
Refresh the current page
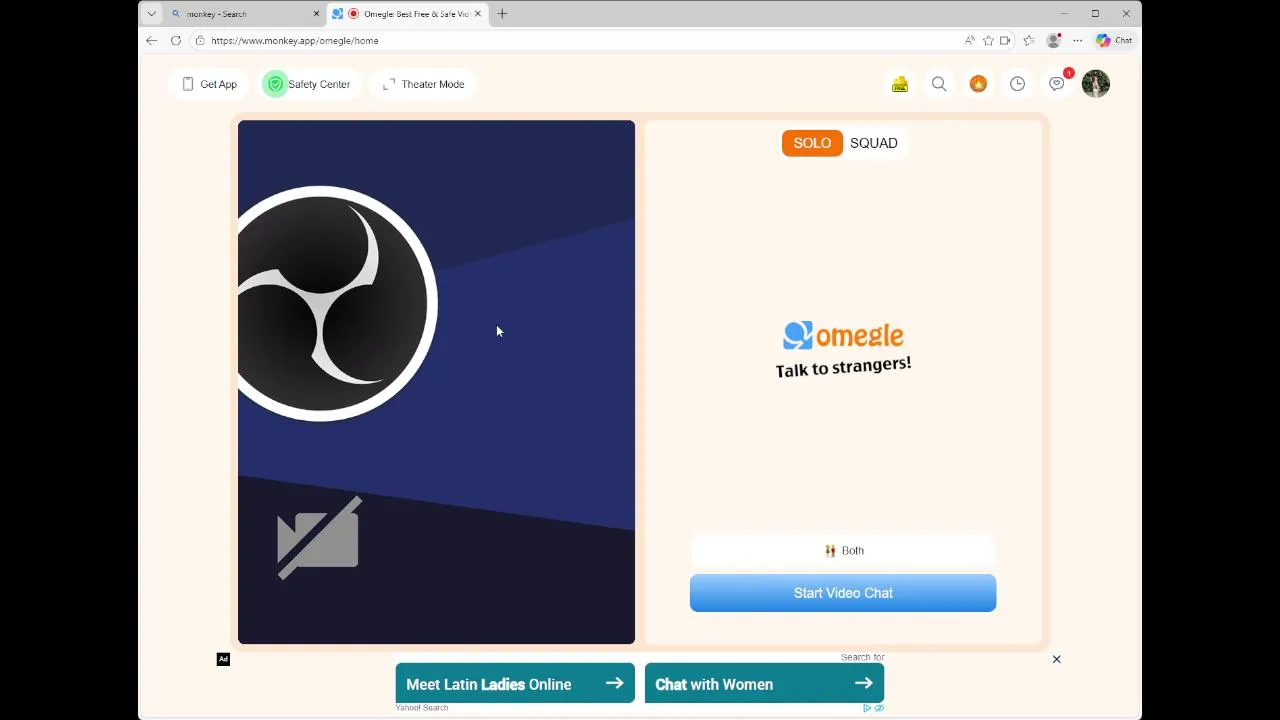(x=176, y=41)
